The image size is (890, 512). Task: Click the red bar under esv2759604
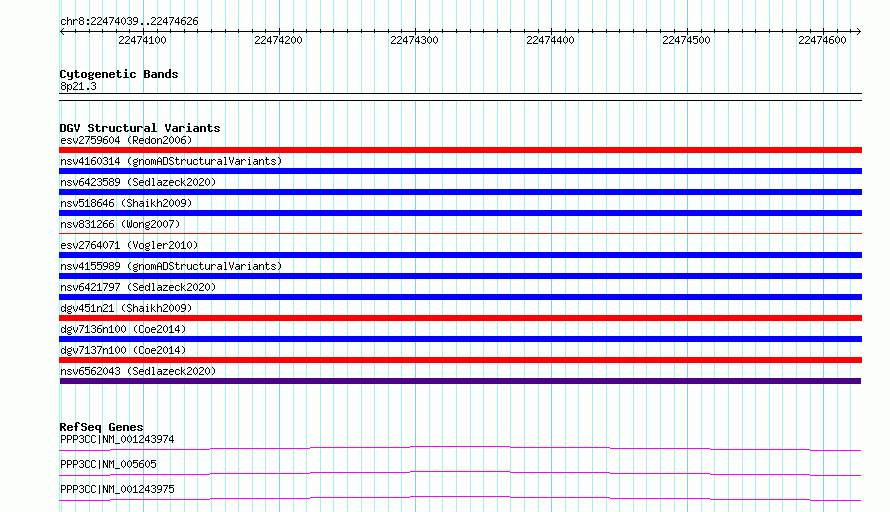point(460,150)
